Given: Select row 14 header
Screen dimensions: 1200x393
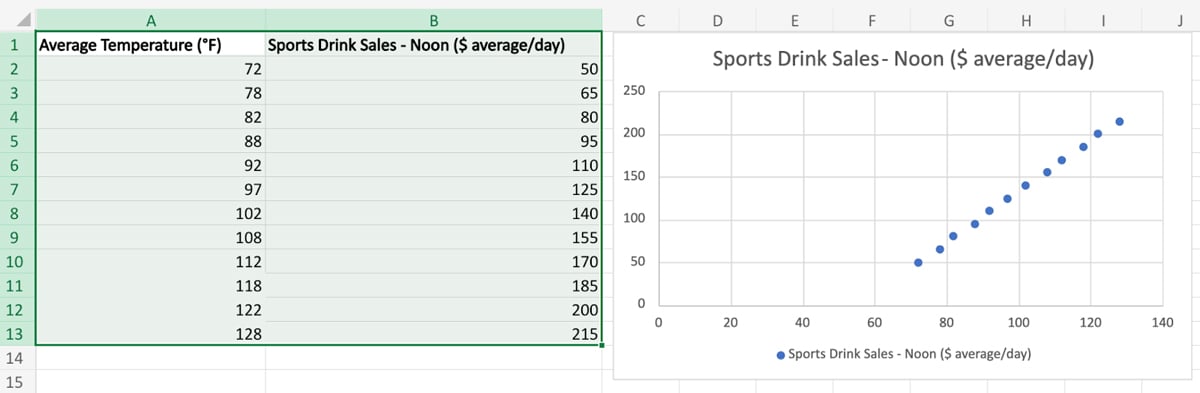Looking at the screenshot, I should tap(17, 358).
